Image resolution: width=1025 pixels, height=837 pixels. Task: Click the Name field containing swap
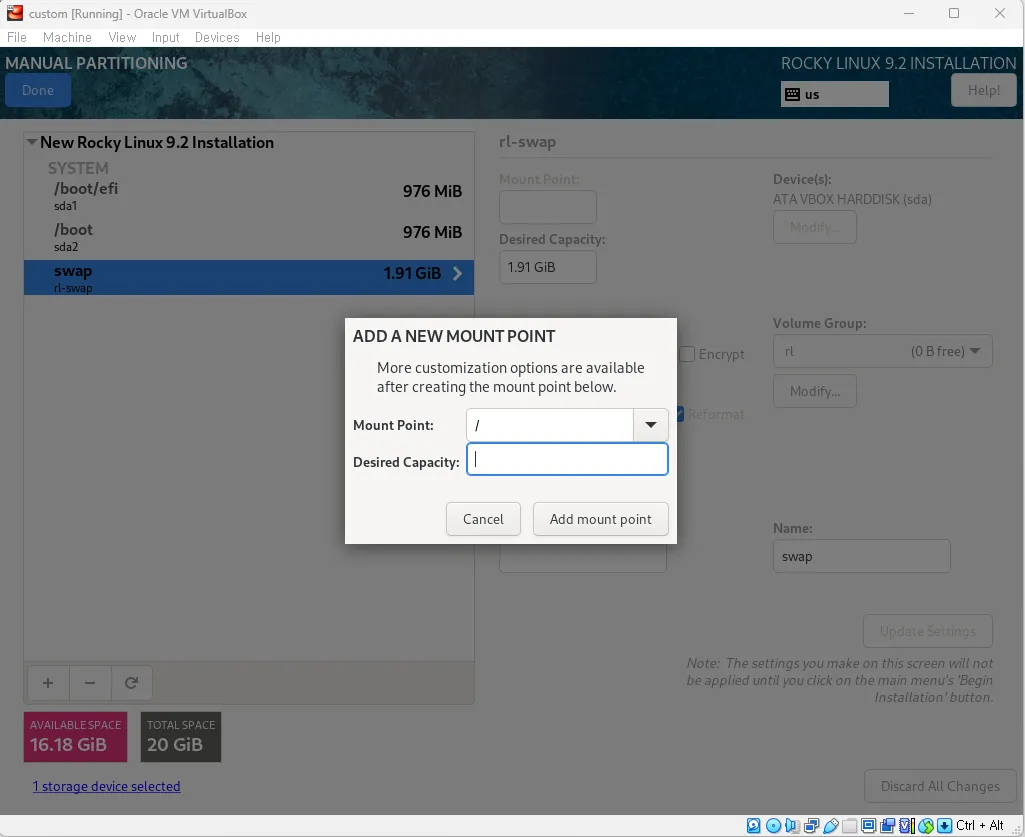(862, 556)
